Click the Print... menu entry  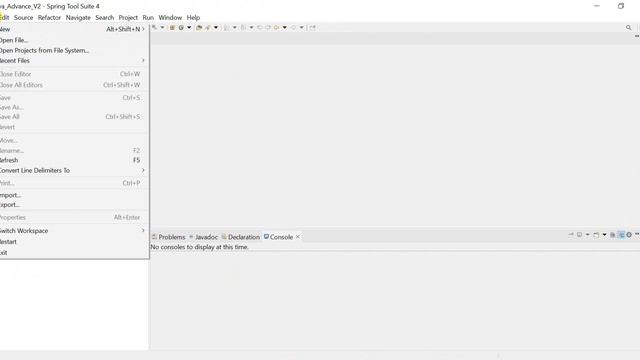73,183
